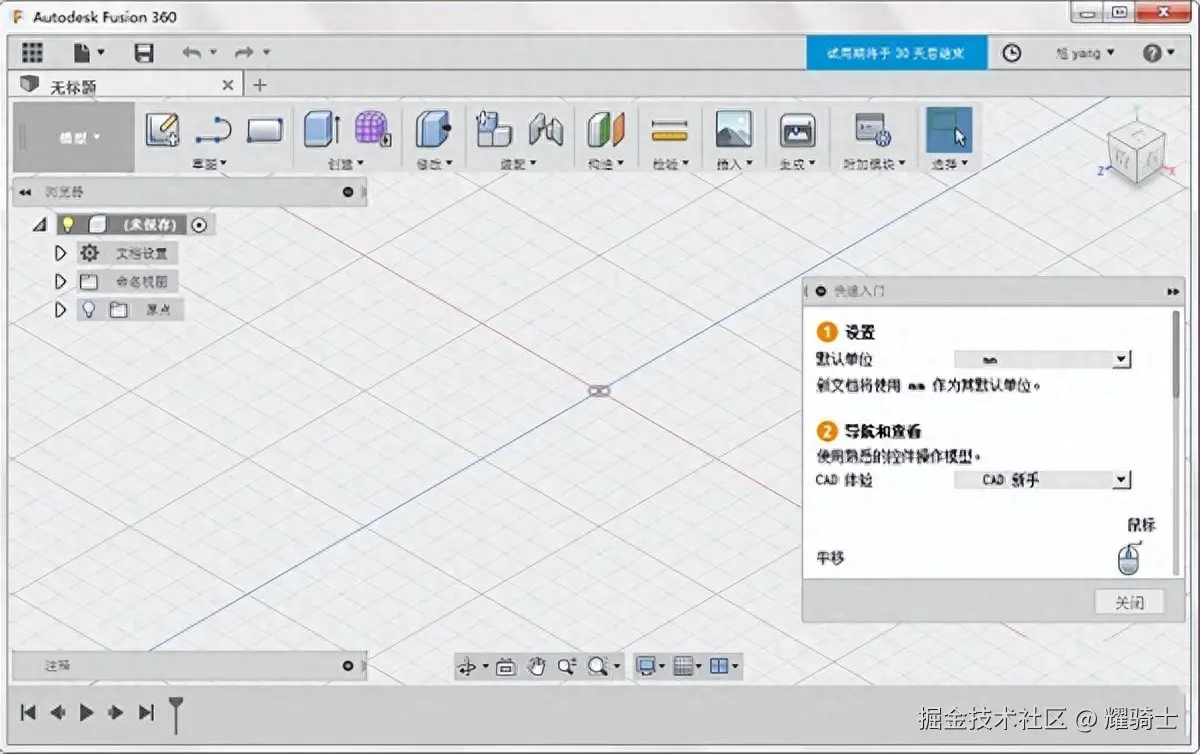
Task: Open the Create menu label
Action: click(x=346, y=163)
